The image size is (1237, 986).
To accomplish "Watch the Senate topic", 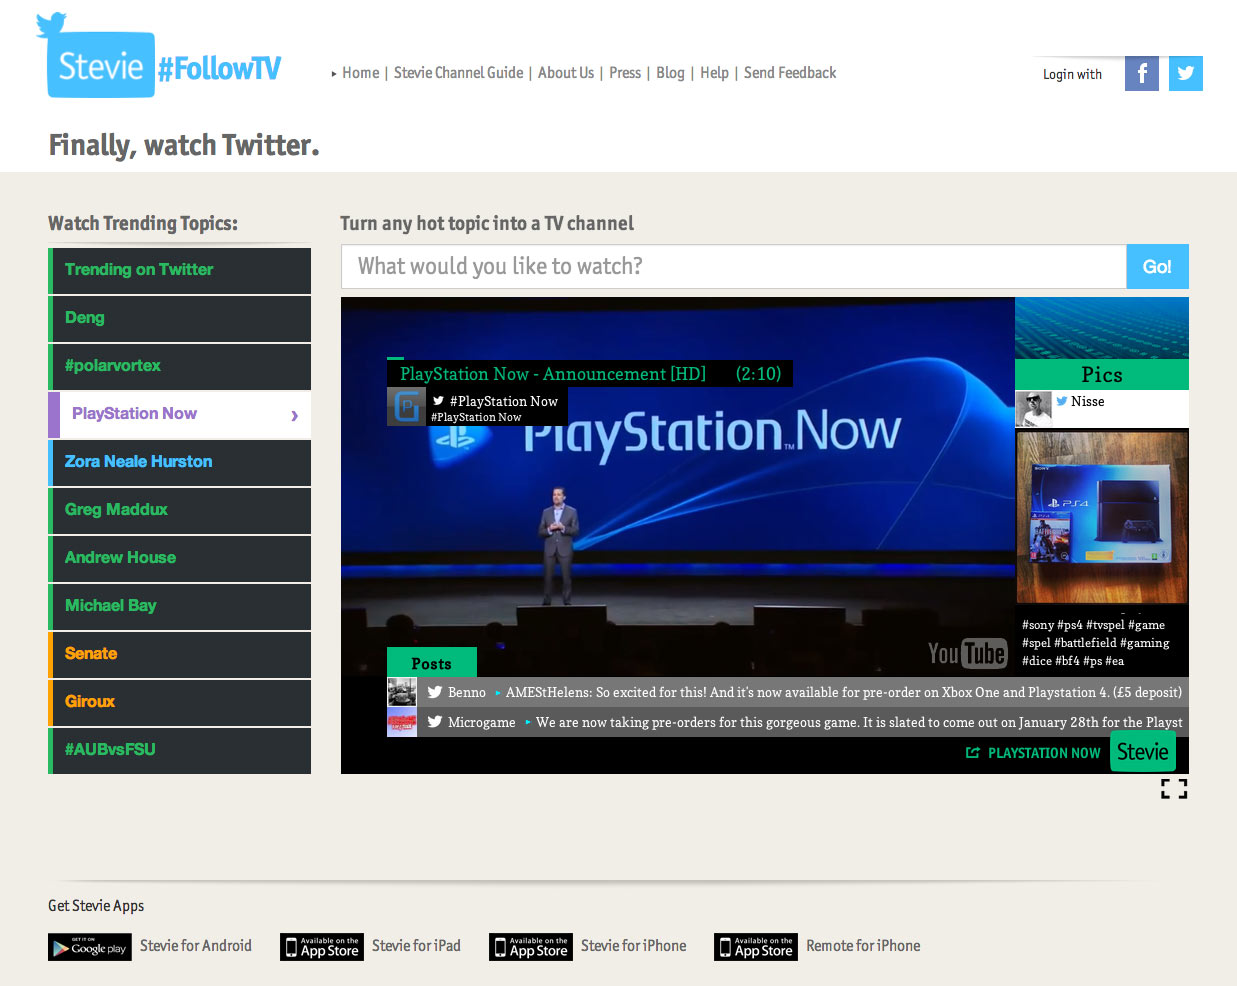I will 180,654.
